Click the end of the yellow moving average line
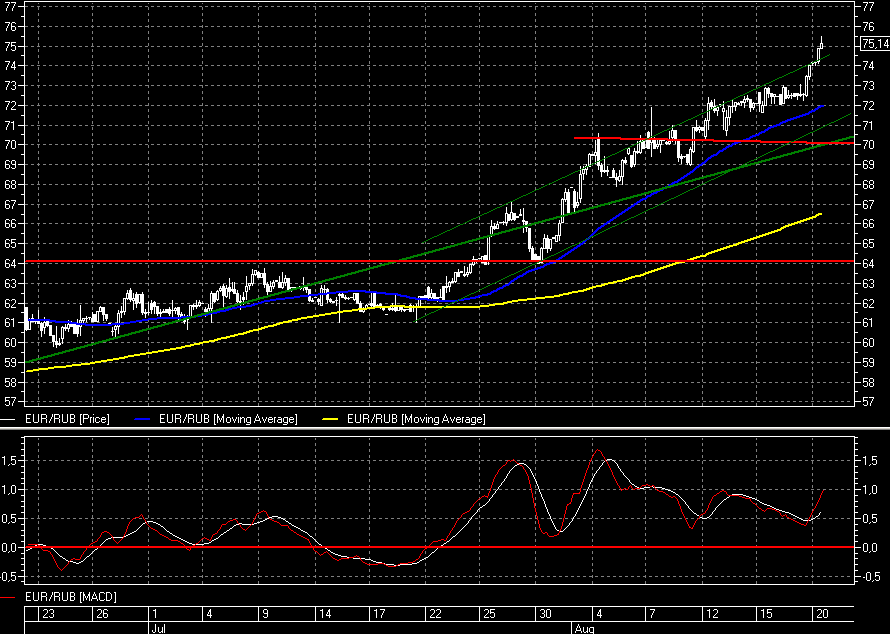This screenshot has width=890, height=634. [820, 214]
